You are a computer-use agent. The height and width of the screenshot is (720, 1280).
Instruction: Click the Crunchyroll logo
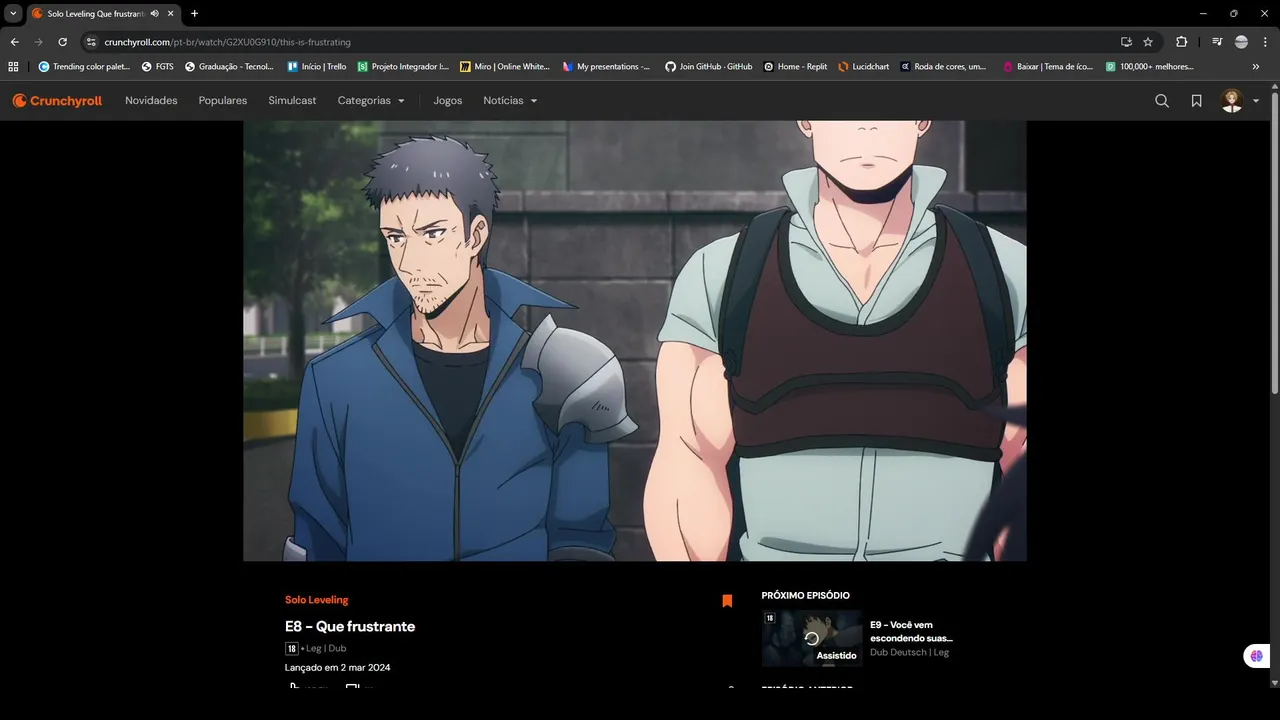click(x=57, y=101)
